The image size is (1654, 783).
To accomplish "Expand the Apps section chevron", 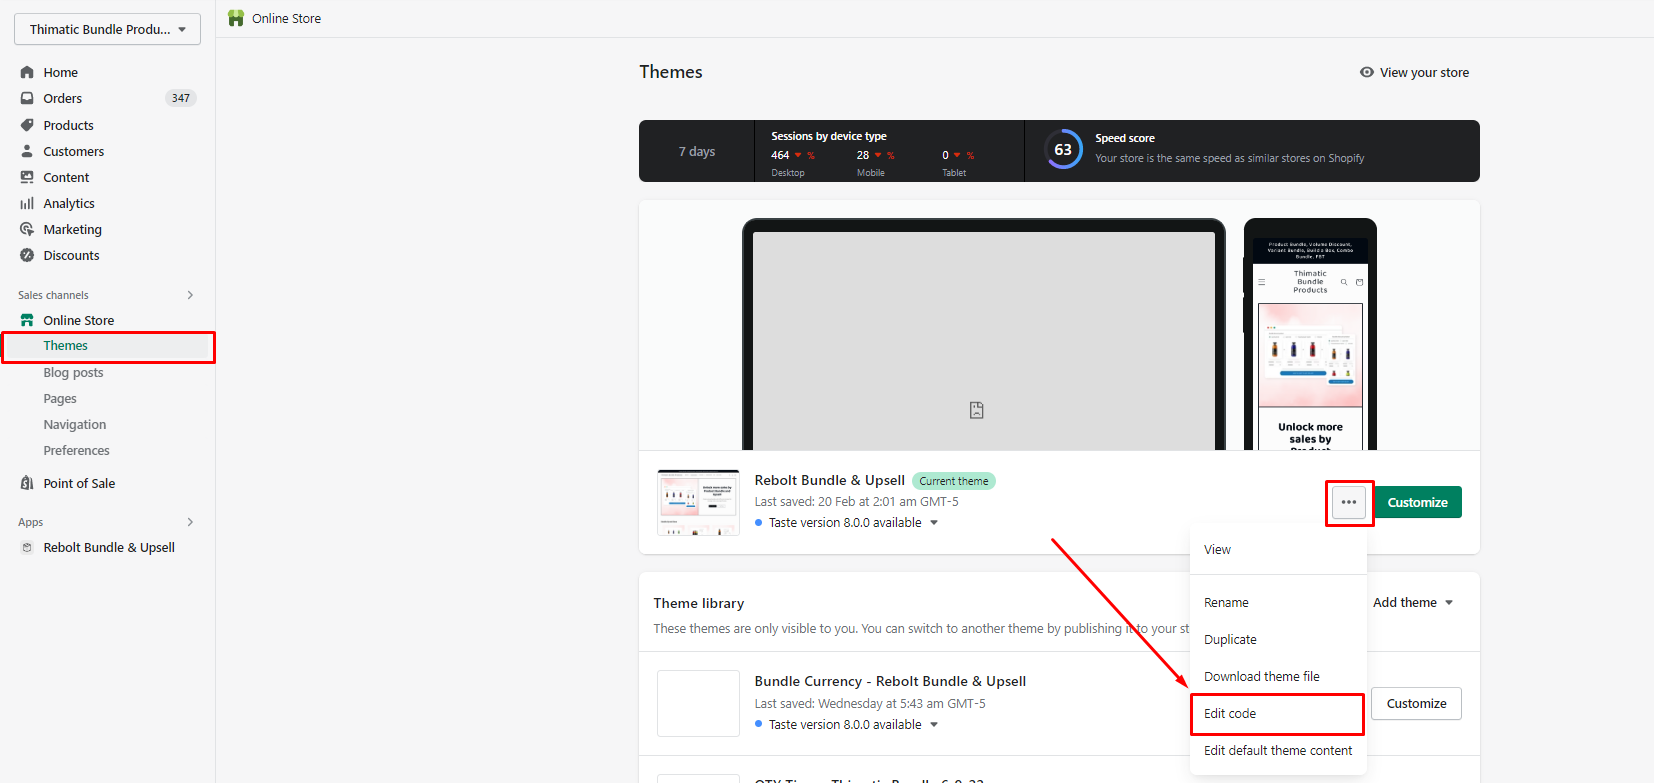I will point(190,522).
